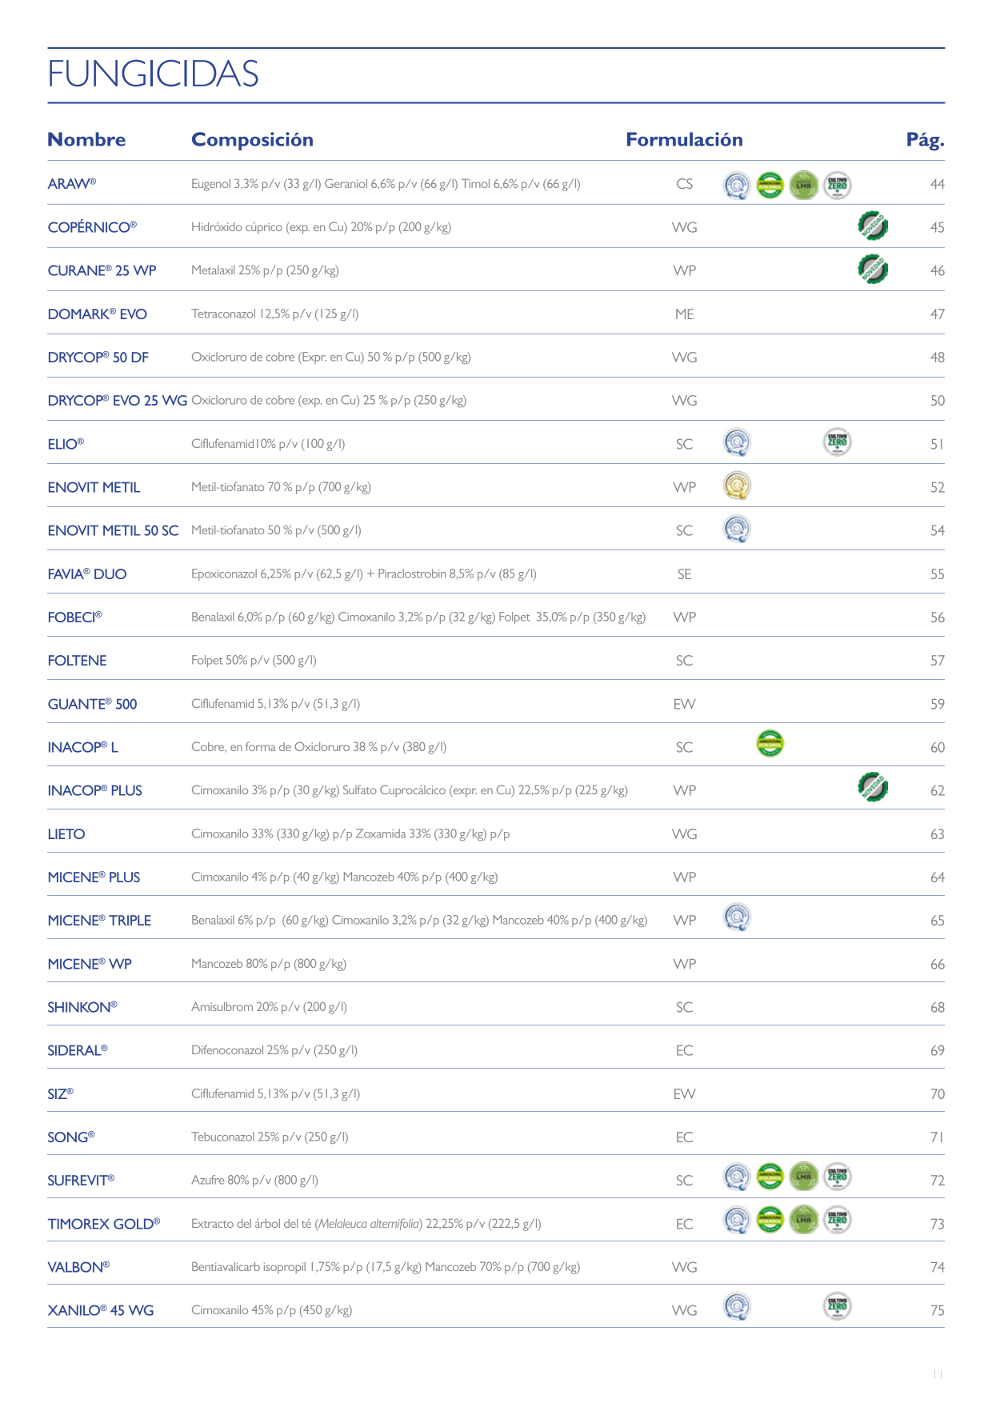Click page number 57 for FOLTENE

coord(937,661)
